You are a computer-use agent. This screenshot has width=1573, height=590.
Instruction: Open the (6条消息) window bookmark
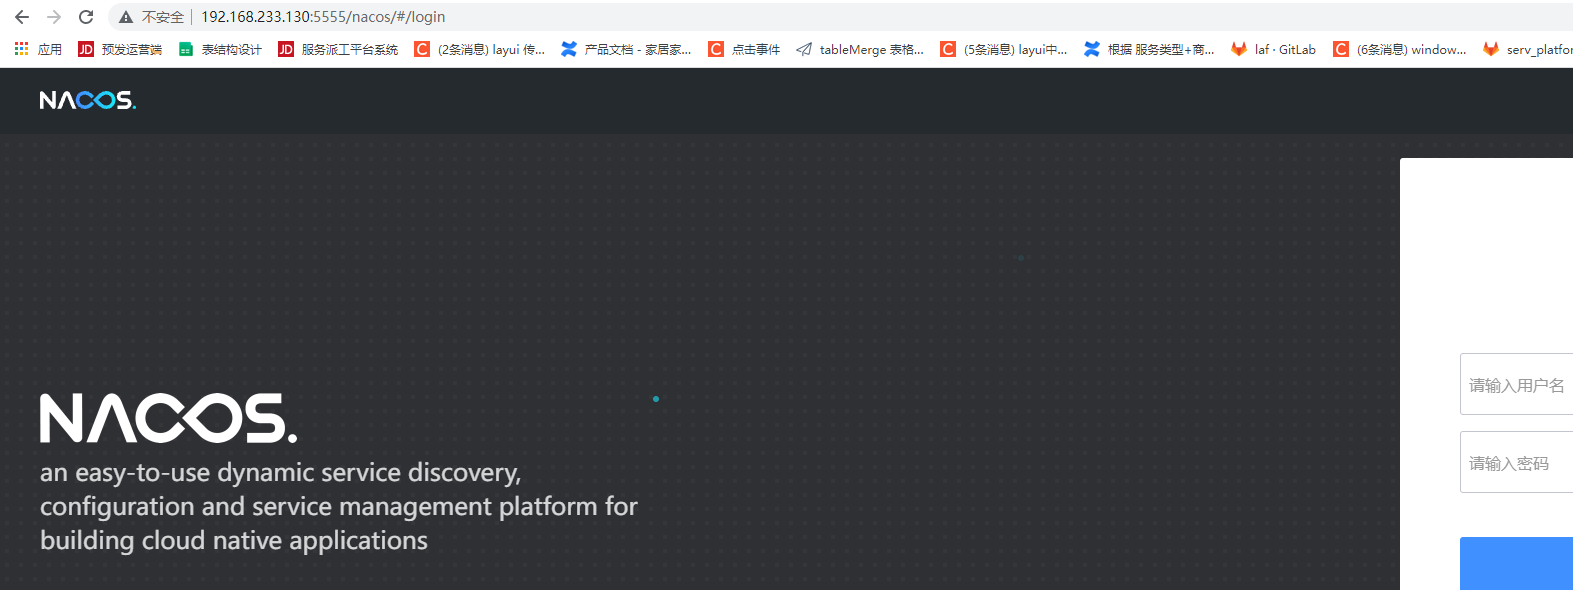pos(1400,49)
